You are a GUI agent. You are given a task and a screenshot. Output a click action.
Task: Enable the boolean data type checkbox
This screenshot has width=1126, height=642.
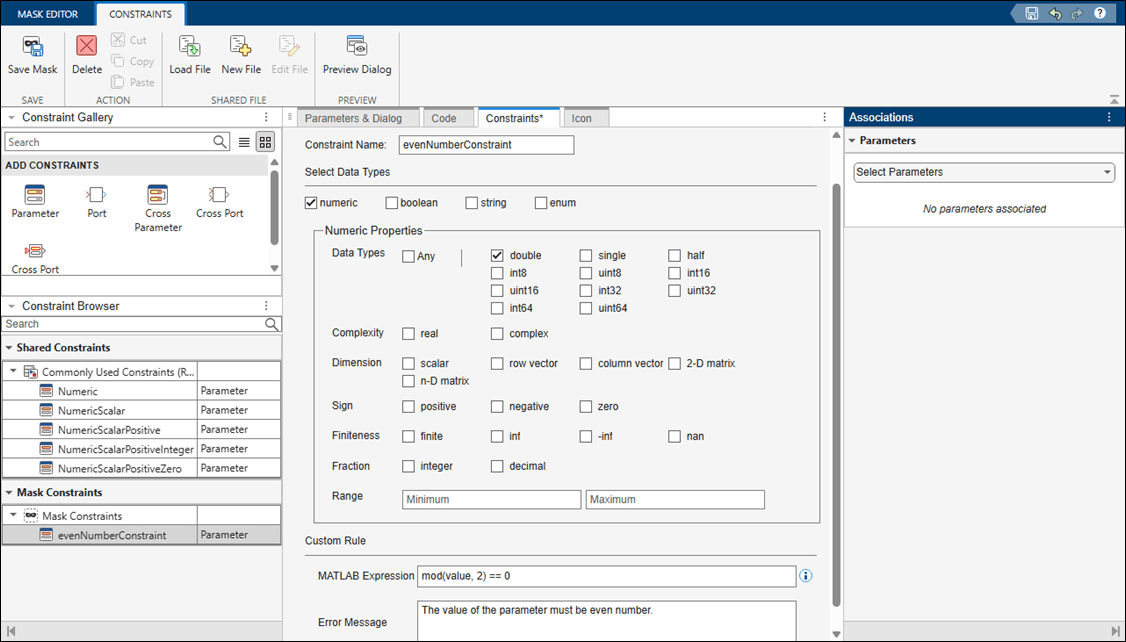point(391,203)
